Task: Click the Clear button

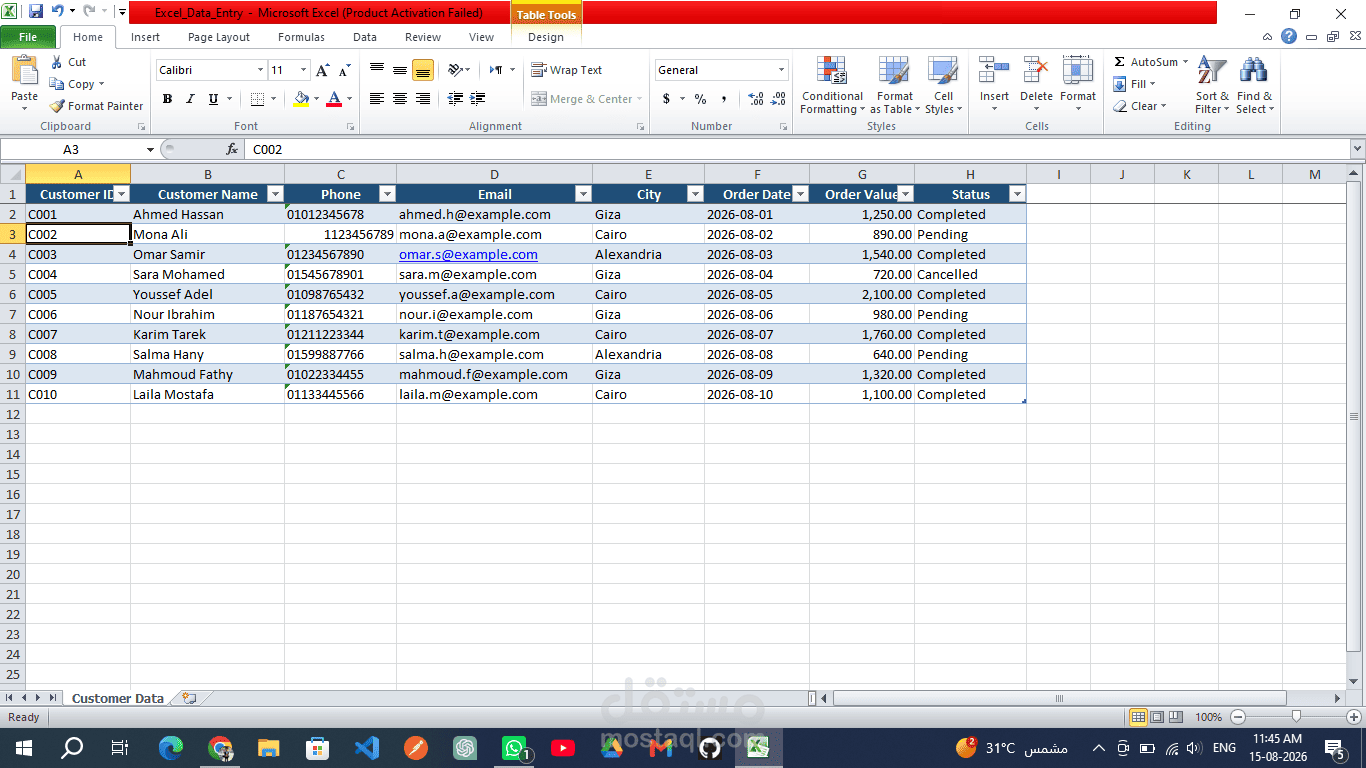Action: coord(1139,106)
